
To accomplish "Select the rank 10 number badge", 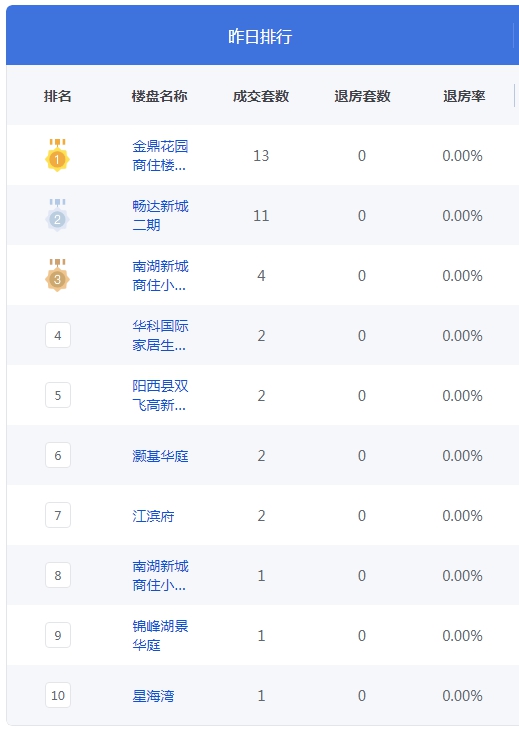I will [x=58, y=695].
